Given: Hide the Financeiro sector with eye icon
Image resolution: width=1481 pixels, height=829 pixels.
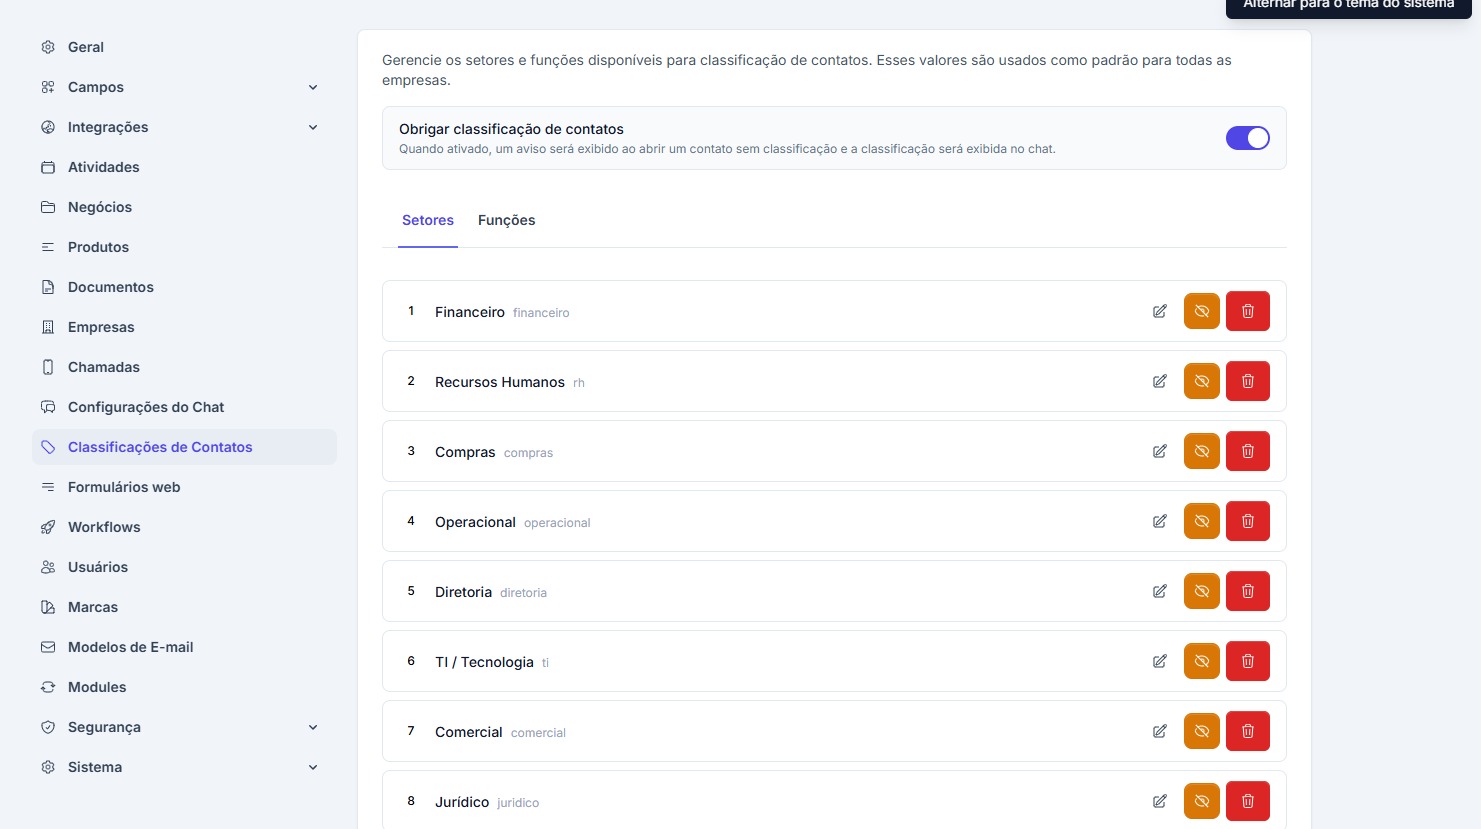Looking at the screenshot, I should coord(1201,311).
